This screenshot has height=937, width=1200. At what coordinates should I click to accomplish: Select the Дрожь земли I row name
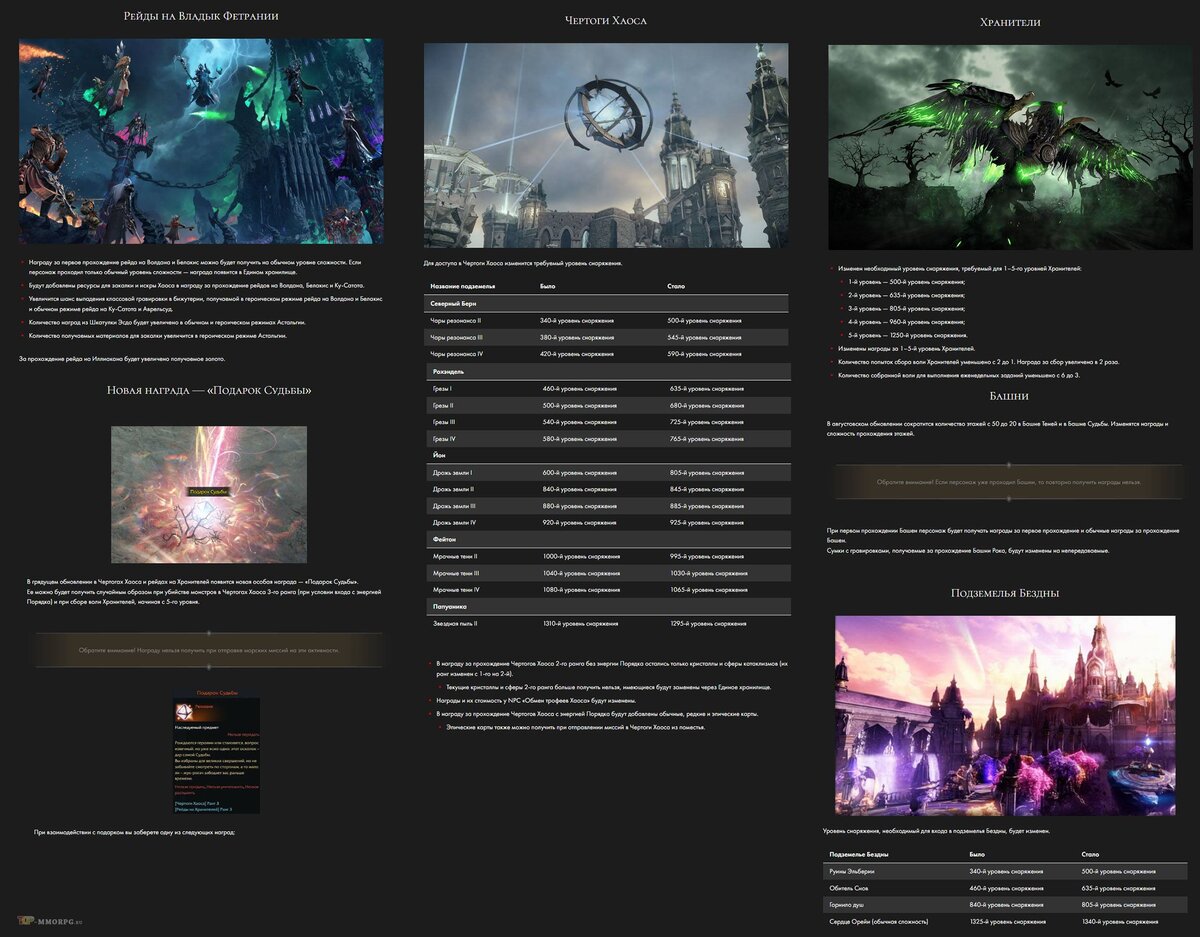[453, 472]
